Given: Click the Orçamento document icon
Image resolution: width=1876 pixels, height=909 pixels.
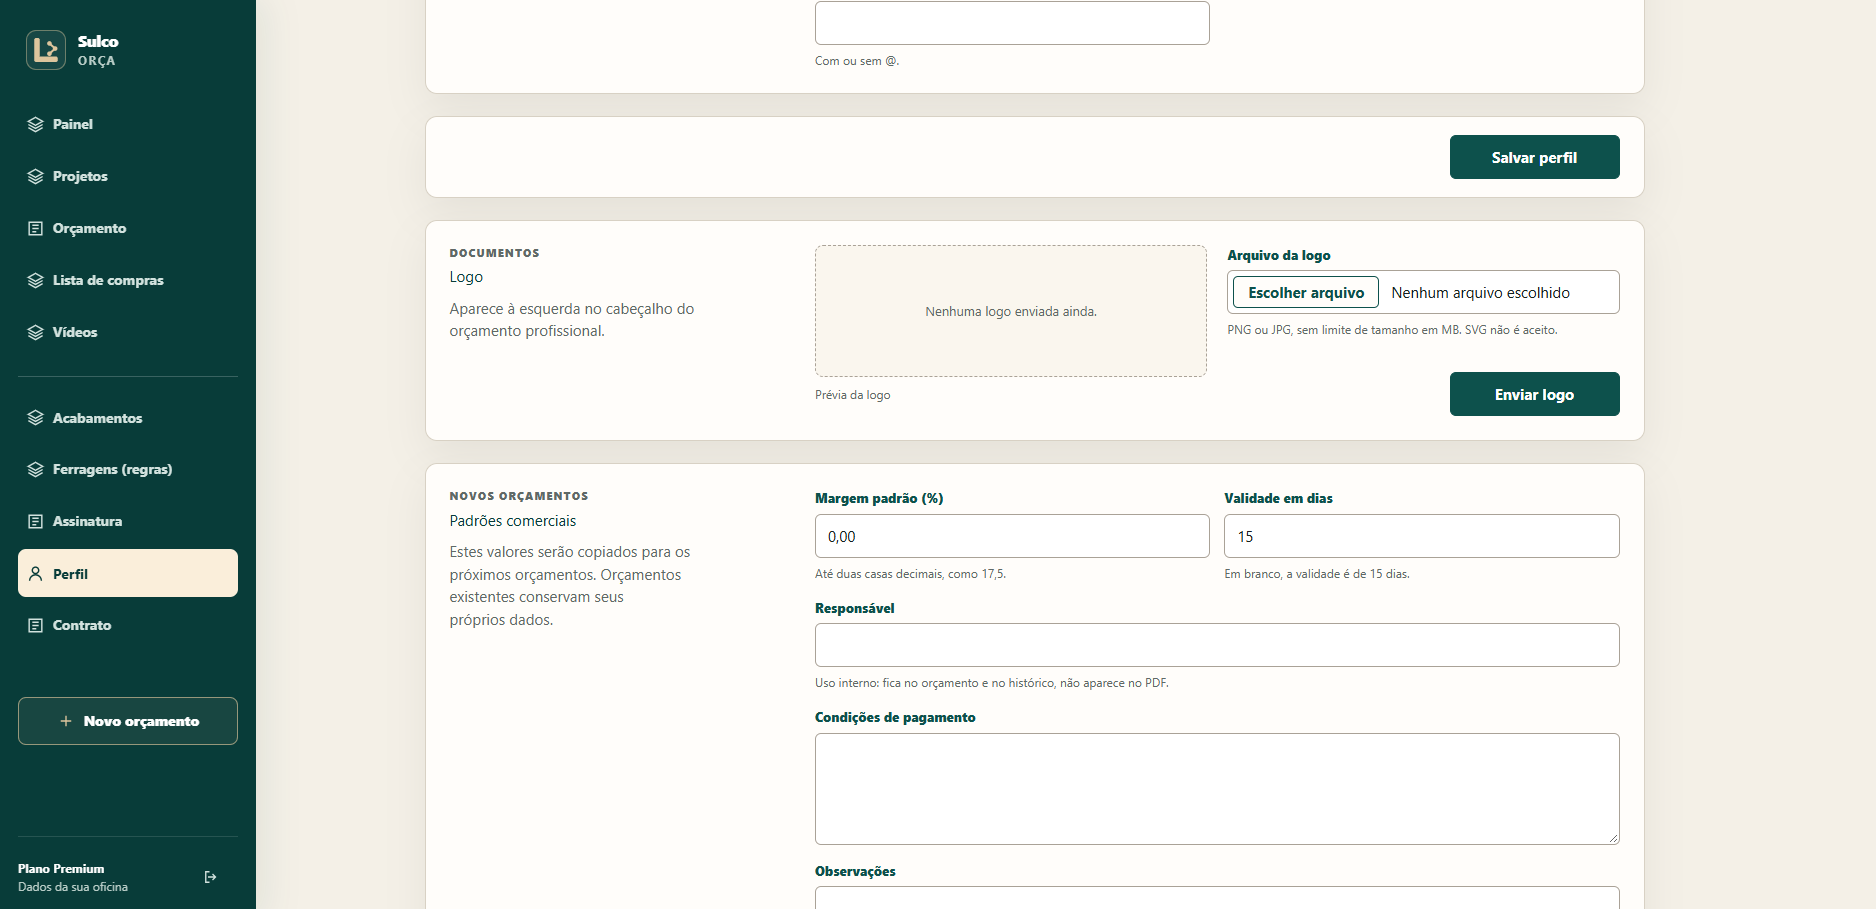Looking at the screenshot, I should 36,228.
